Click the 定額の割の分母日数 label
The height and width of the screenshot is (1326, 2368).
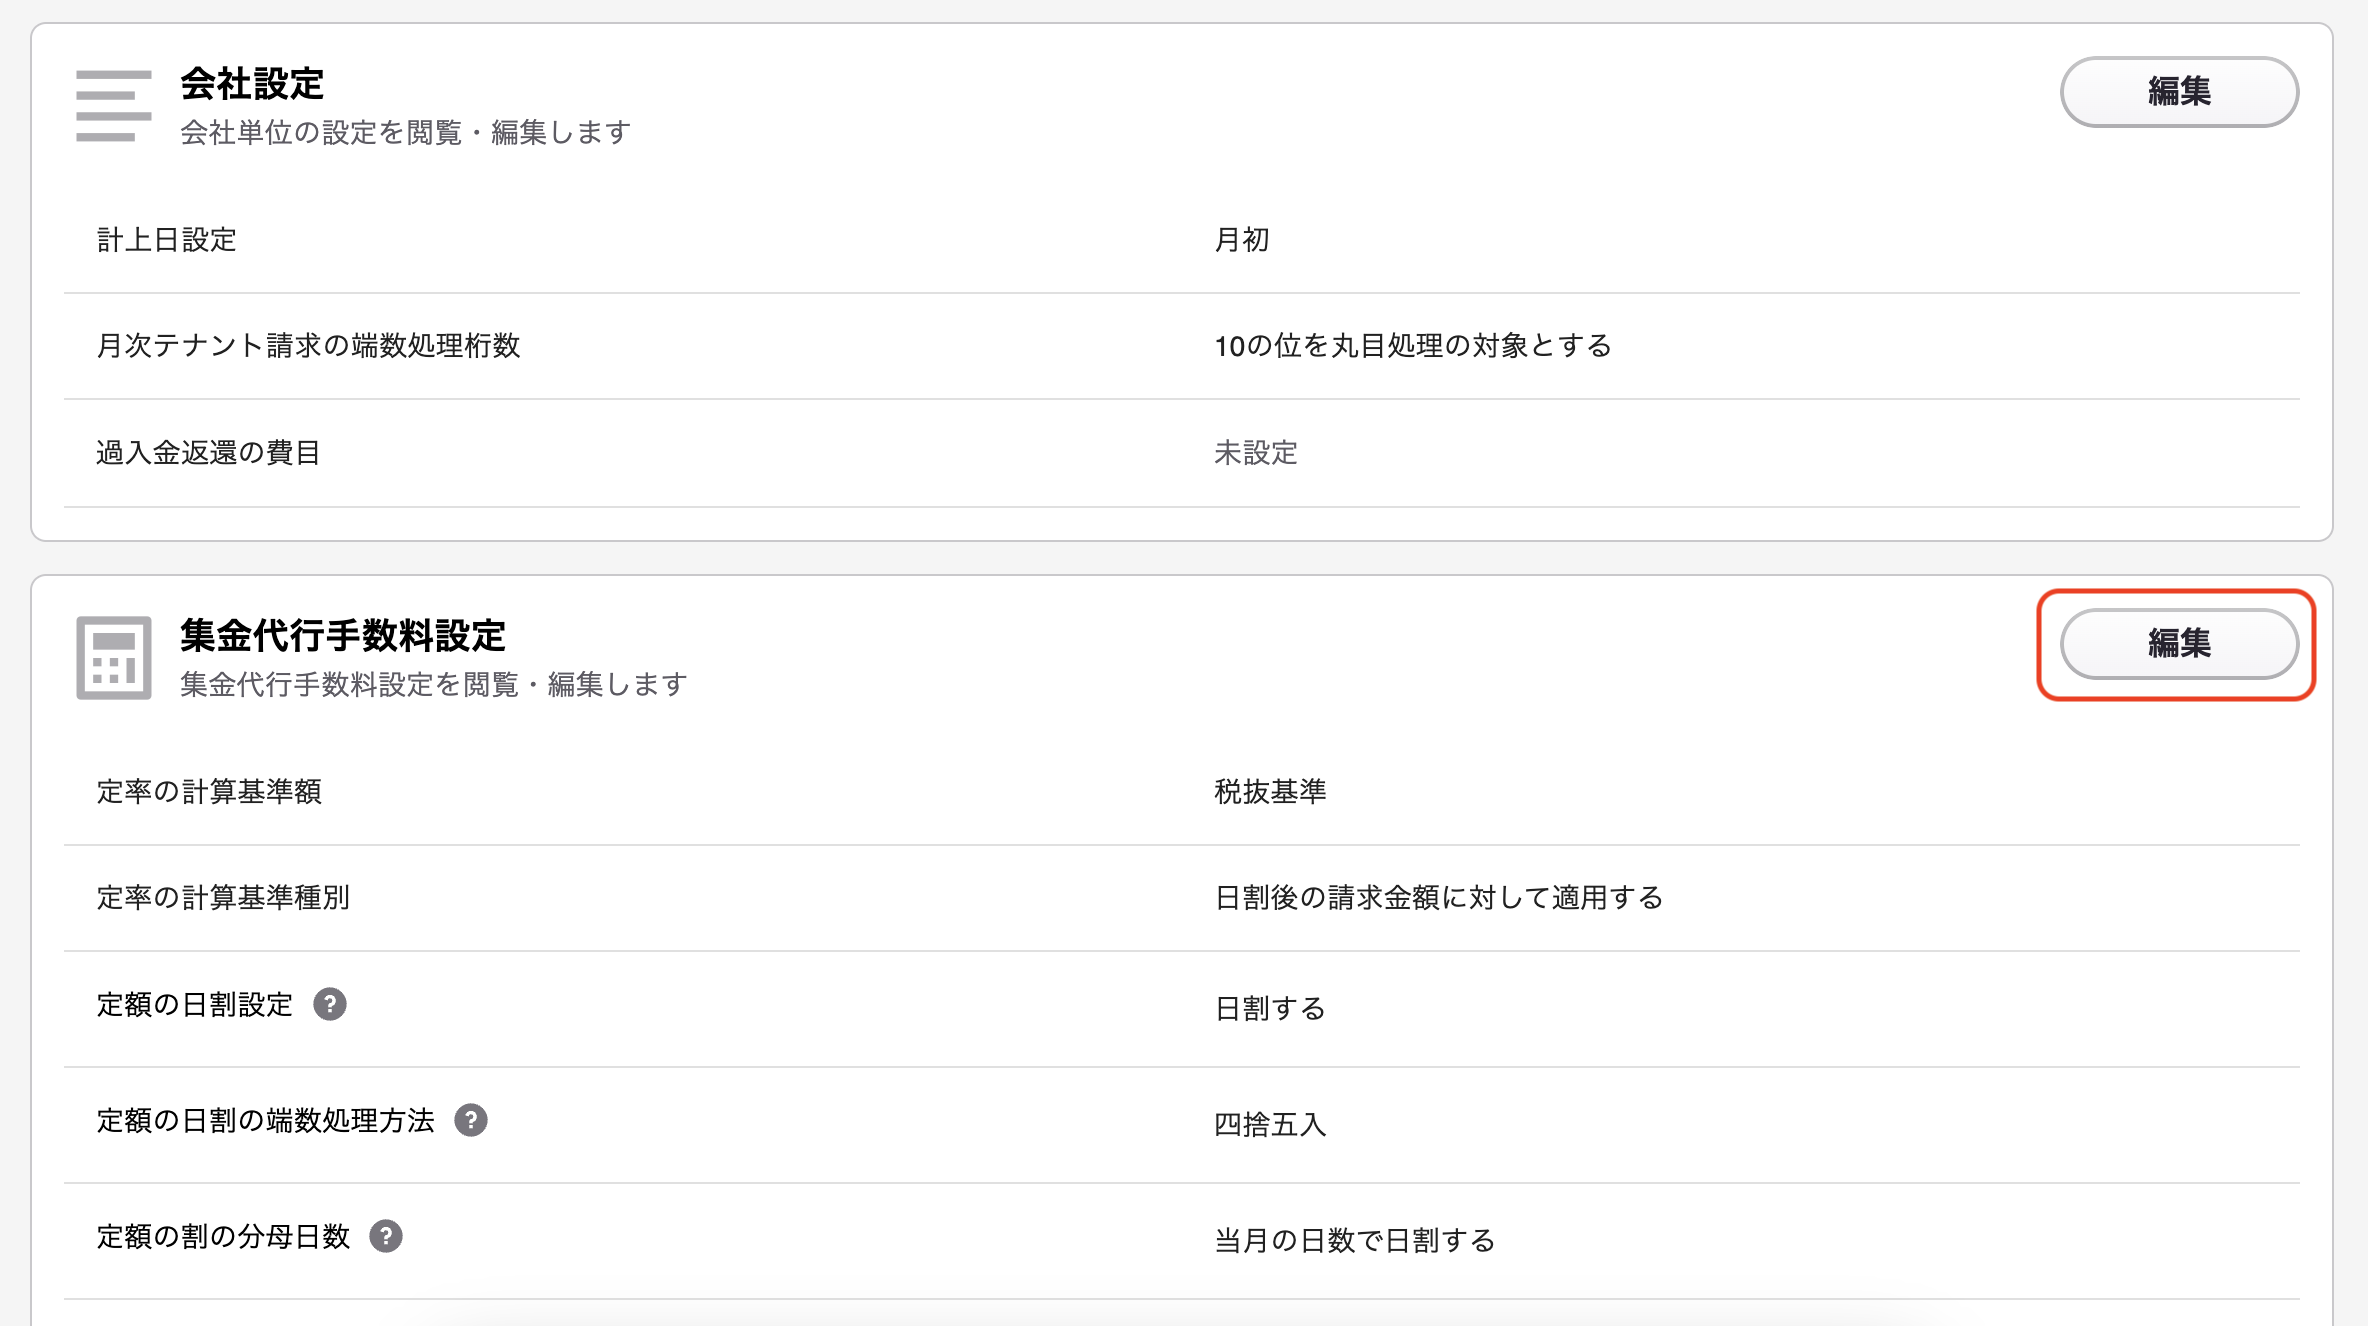coord(222,1236)
